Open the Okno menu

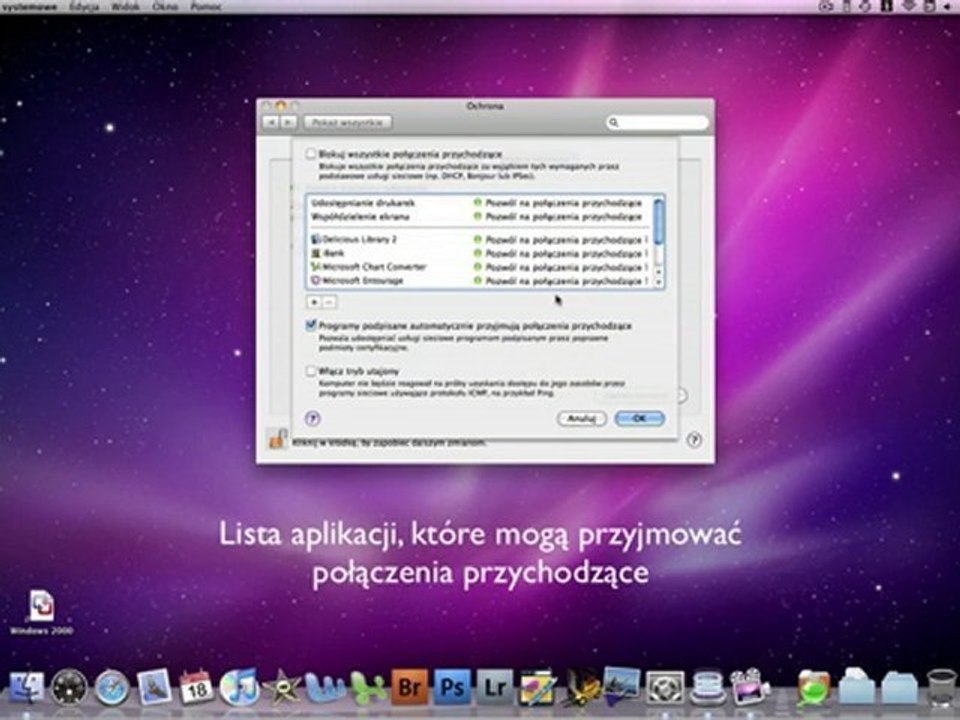(165, 7)
